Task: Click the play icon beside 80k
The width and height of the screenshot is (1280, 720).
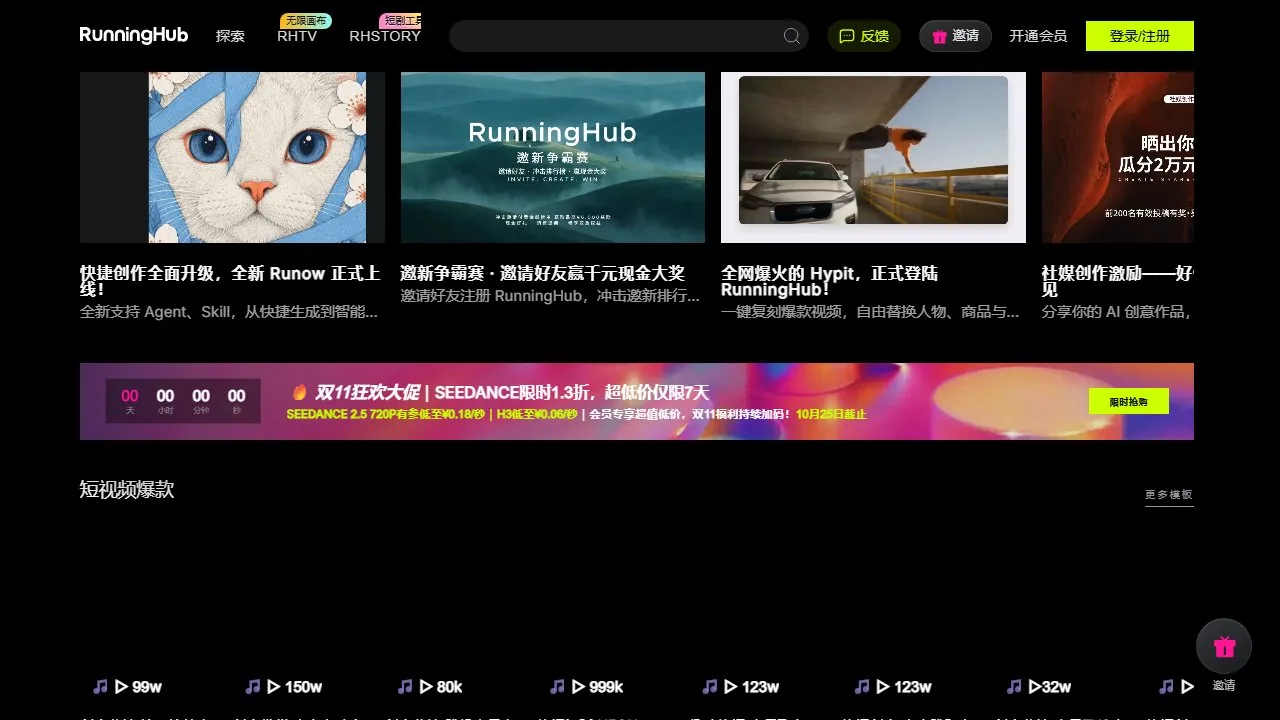Action: pos(426,687)
